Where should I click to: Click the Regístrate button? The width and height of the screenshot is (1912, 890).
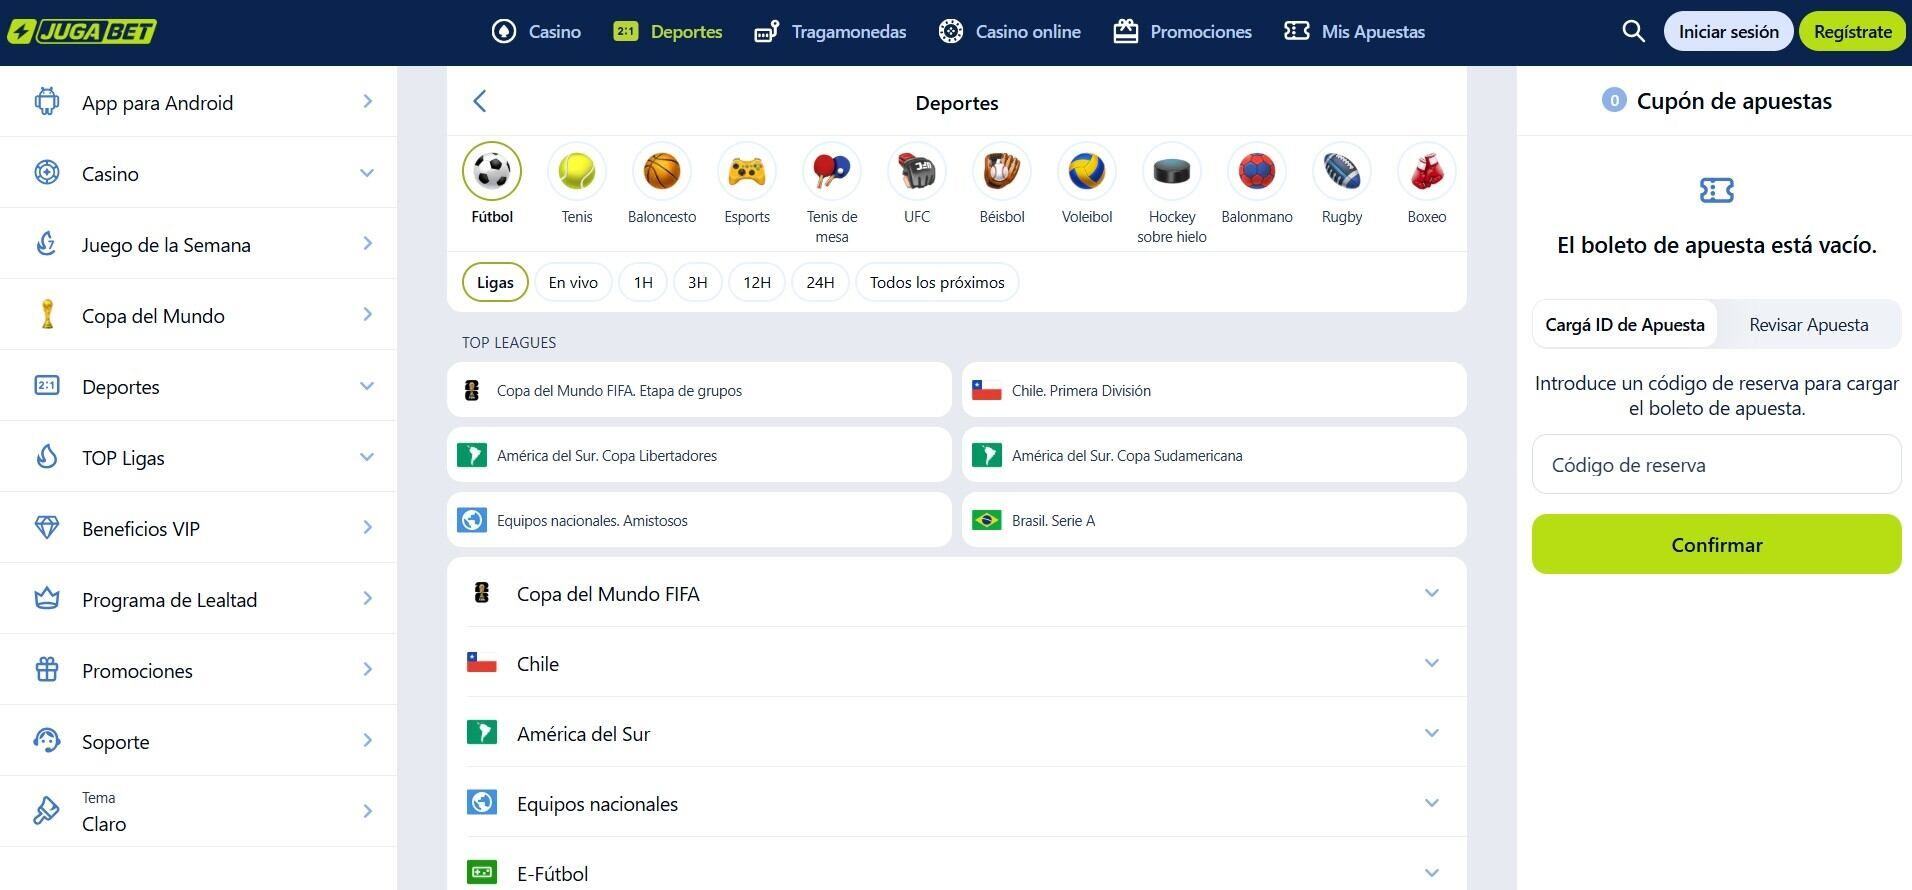[x=1852, y=31]
